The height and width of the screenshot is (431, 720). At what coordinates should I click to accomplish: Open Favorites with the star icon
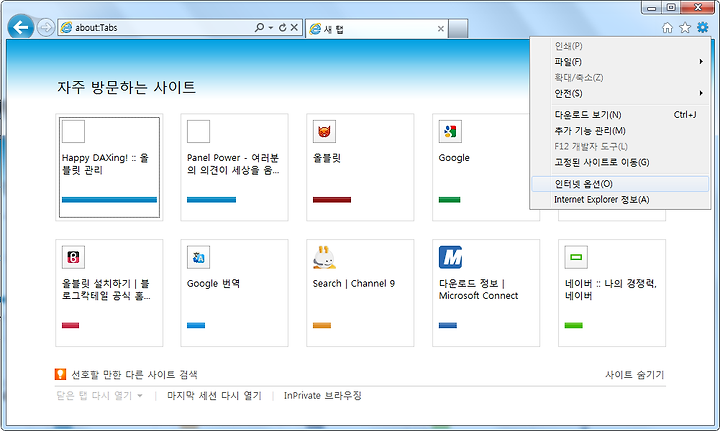(x=685, y=28)
